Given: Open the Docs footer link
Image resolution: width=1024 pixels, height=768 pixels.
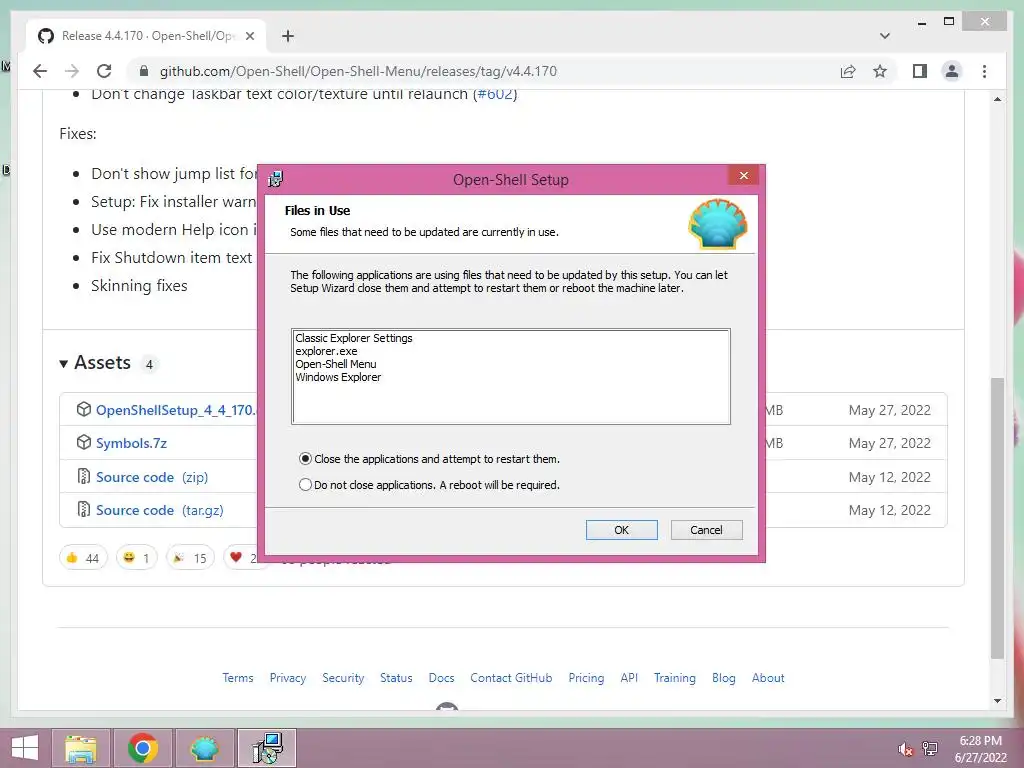Looking at the screenshot, I should [x=441, y=678].
